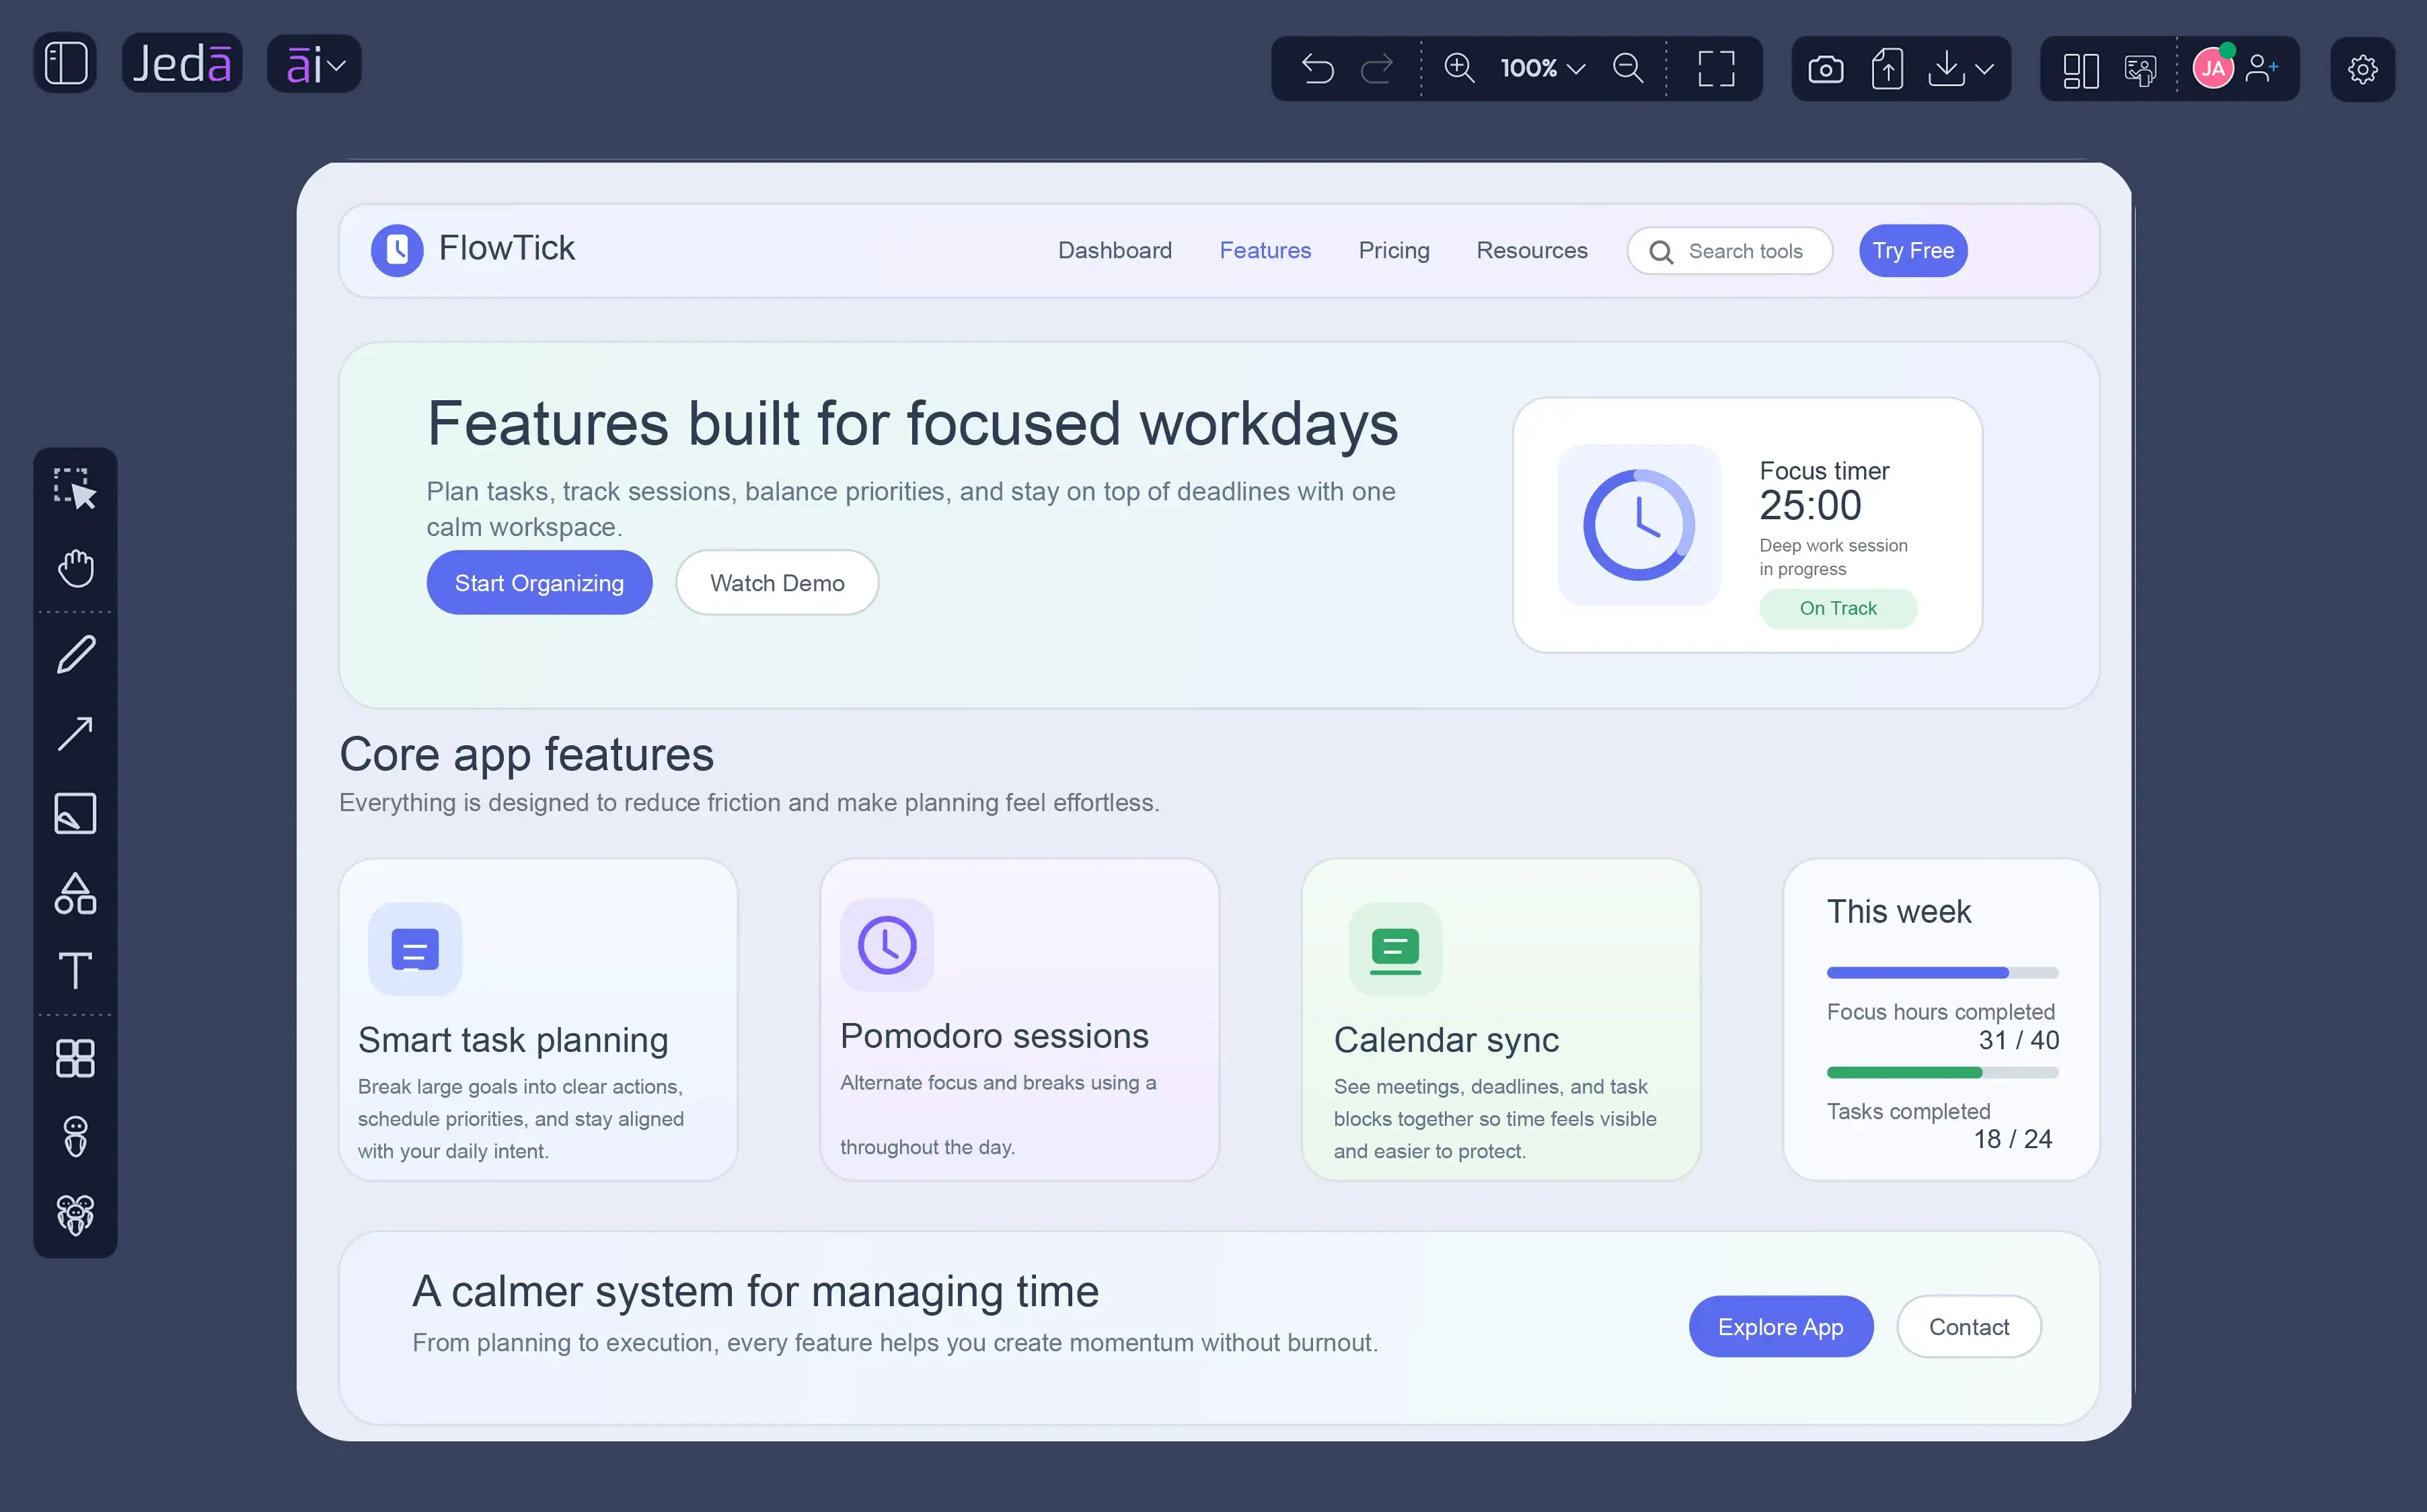This screenshot has height=1512, width=2427.
Task: Open the 100% zoom level dropdown
Action: click(x=1542, y=68)
